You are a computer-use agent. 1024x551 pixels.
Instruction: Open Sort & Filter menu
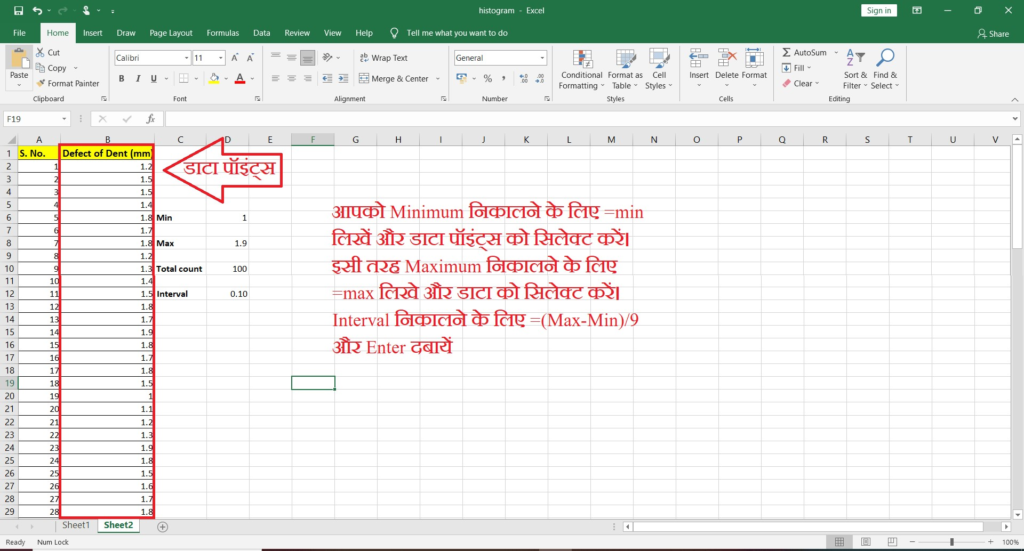(855, 70)
